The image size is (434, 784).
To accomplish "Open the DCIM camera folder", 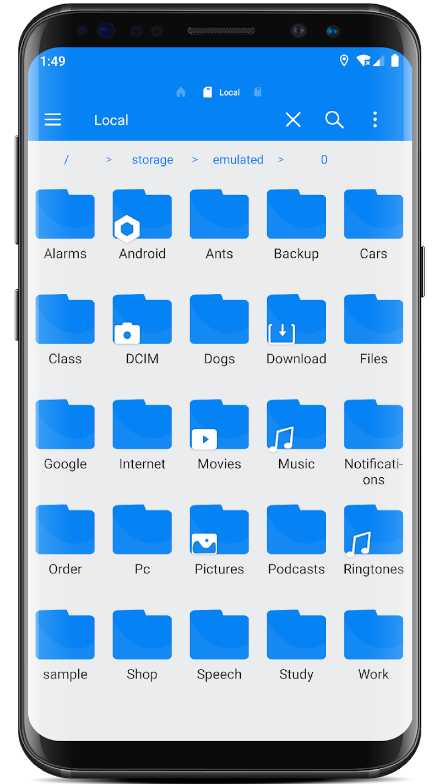I will (142, 330).
